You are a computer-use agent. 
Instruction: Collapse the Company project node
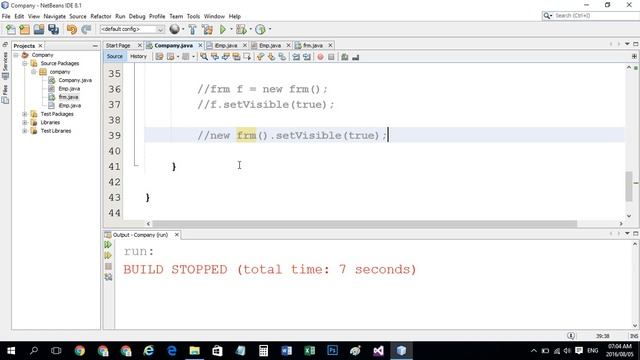point(16,55)
